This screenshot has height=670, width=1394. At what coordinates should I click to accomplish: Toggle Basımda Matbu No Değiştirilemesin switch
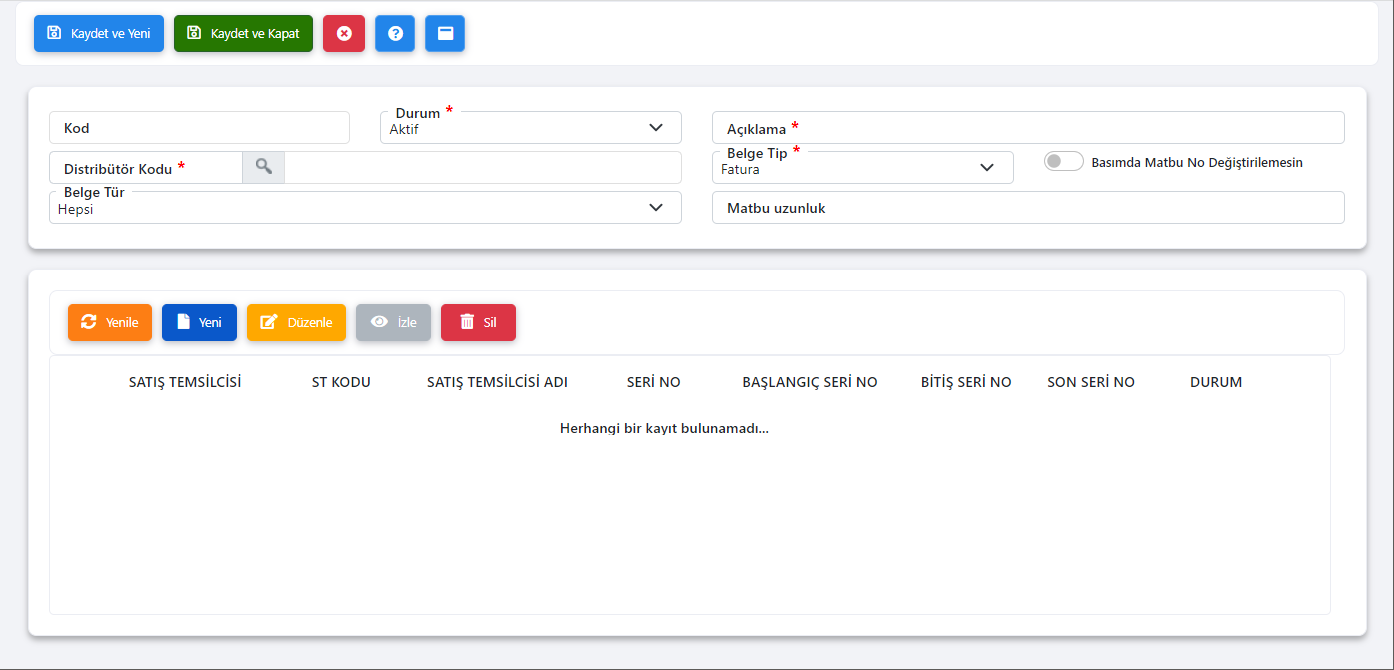(1064, 161)
